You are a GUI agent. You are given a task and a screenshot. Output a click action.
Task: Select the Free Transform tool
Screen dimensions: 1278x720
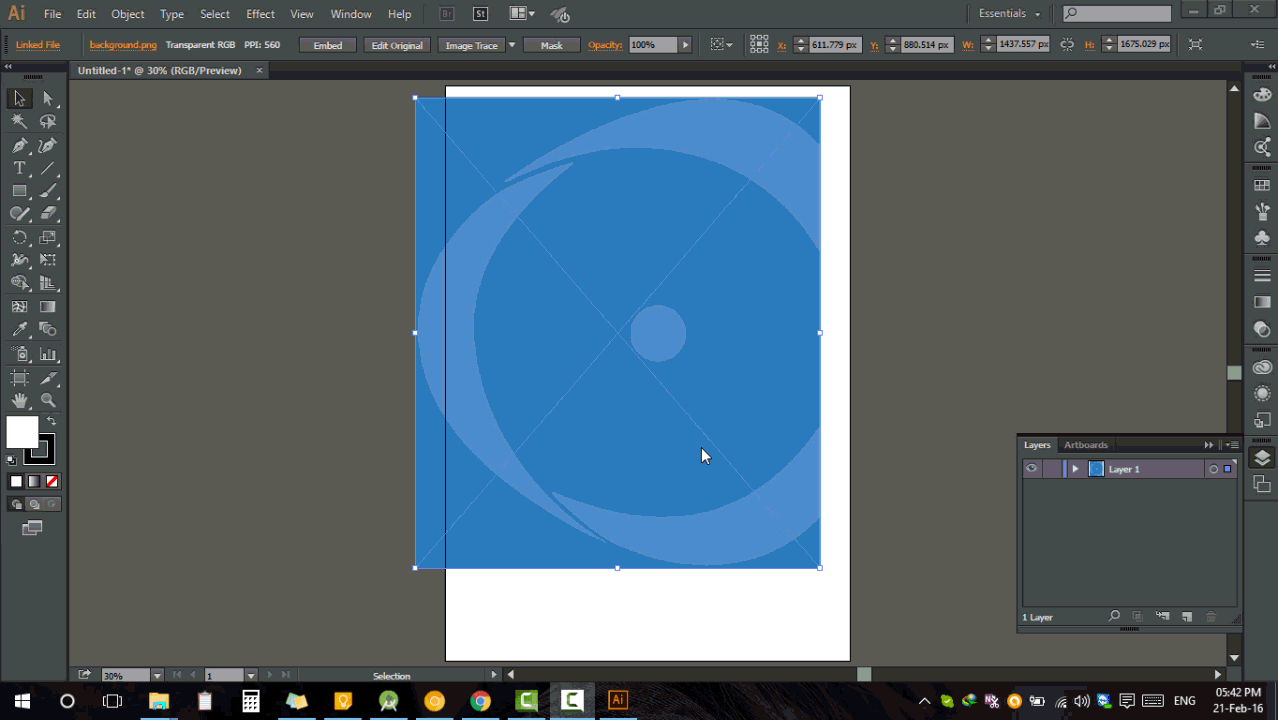(48, 260)
